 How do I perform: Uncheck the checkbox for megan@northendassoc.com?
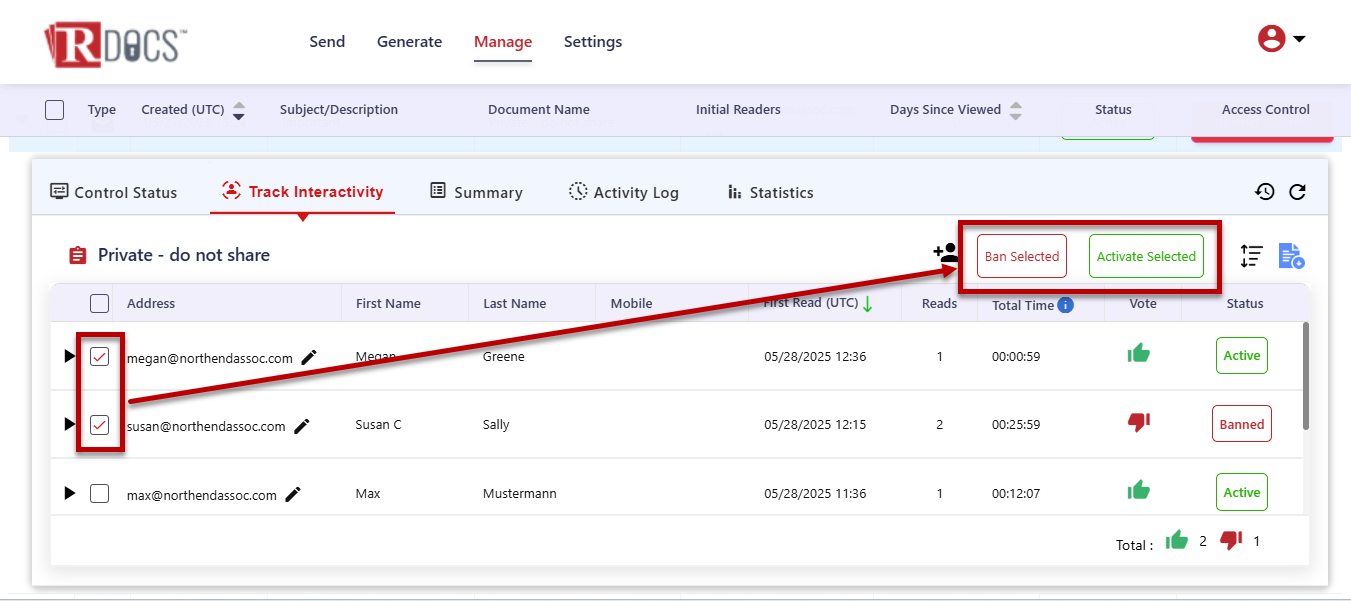tap(99, 357)
